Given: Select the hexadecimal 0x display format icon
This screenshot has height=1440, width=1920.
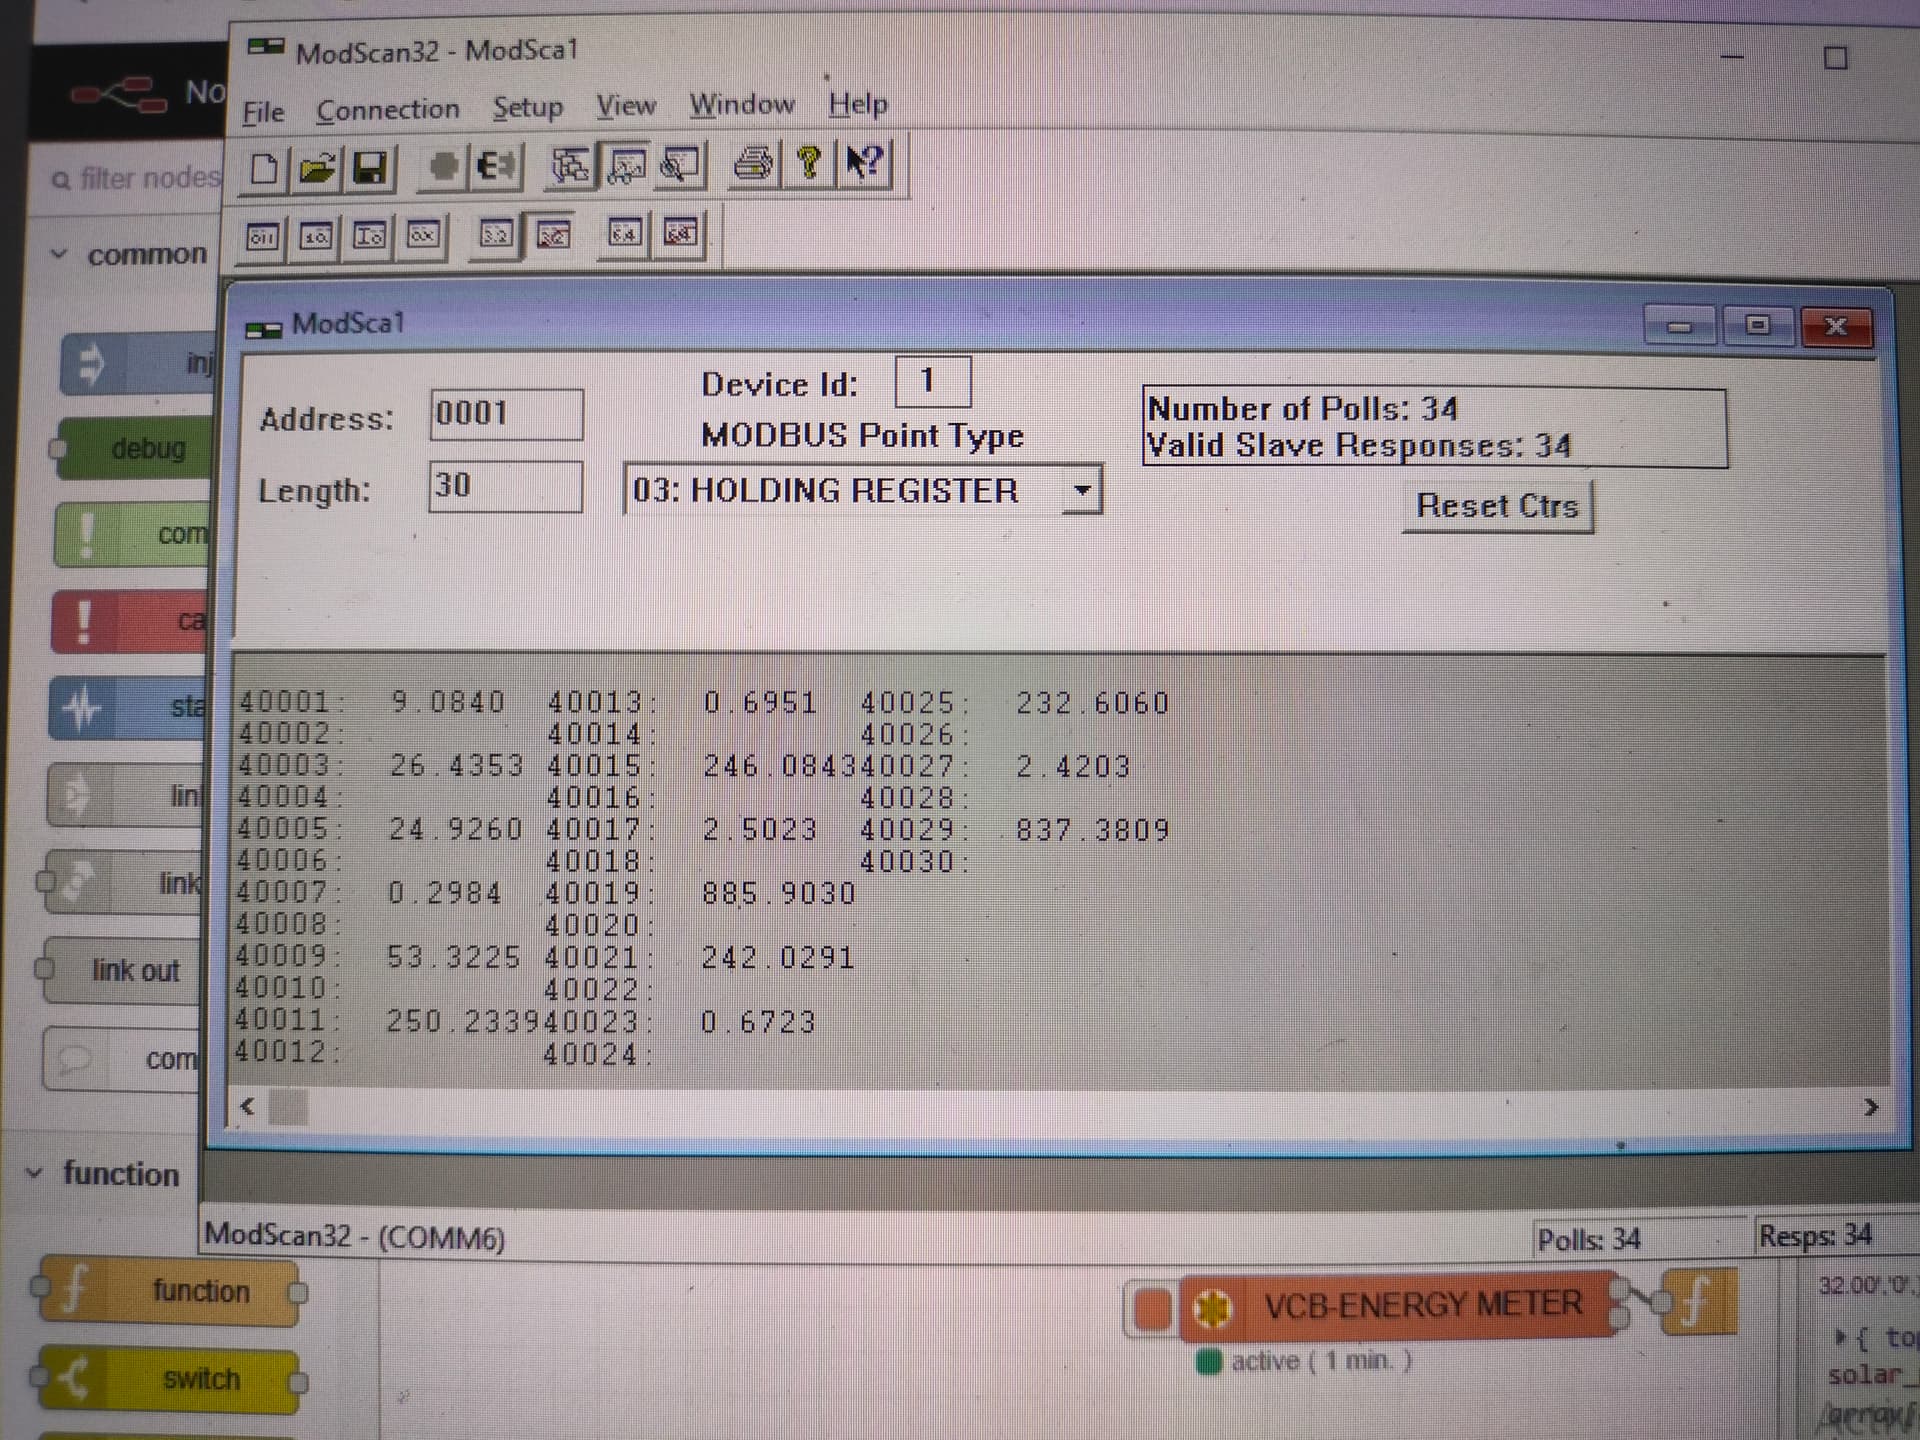Looking at the screenshot, I should pyautogui.click(x=422, y=236).
